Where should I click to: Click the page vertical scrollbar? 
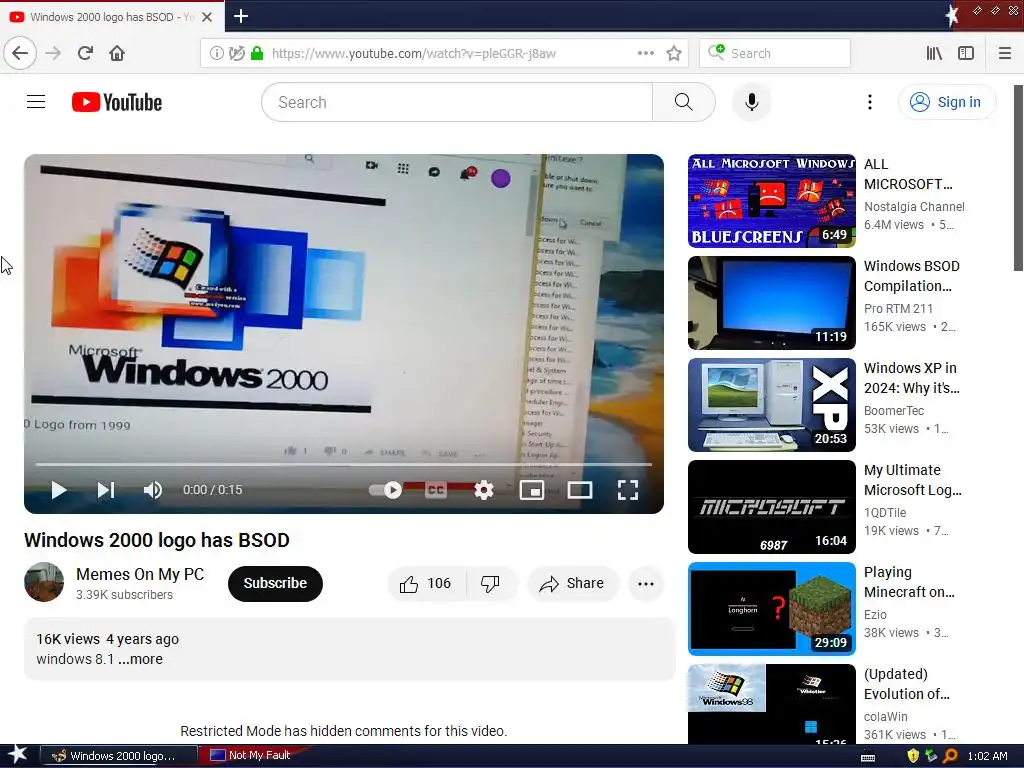(1017, 178)
